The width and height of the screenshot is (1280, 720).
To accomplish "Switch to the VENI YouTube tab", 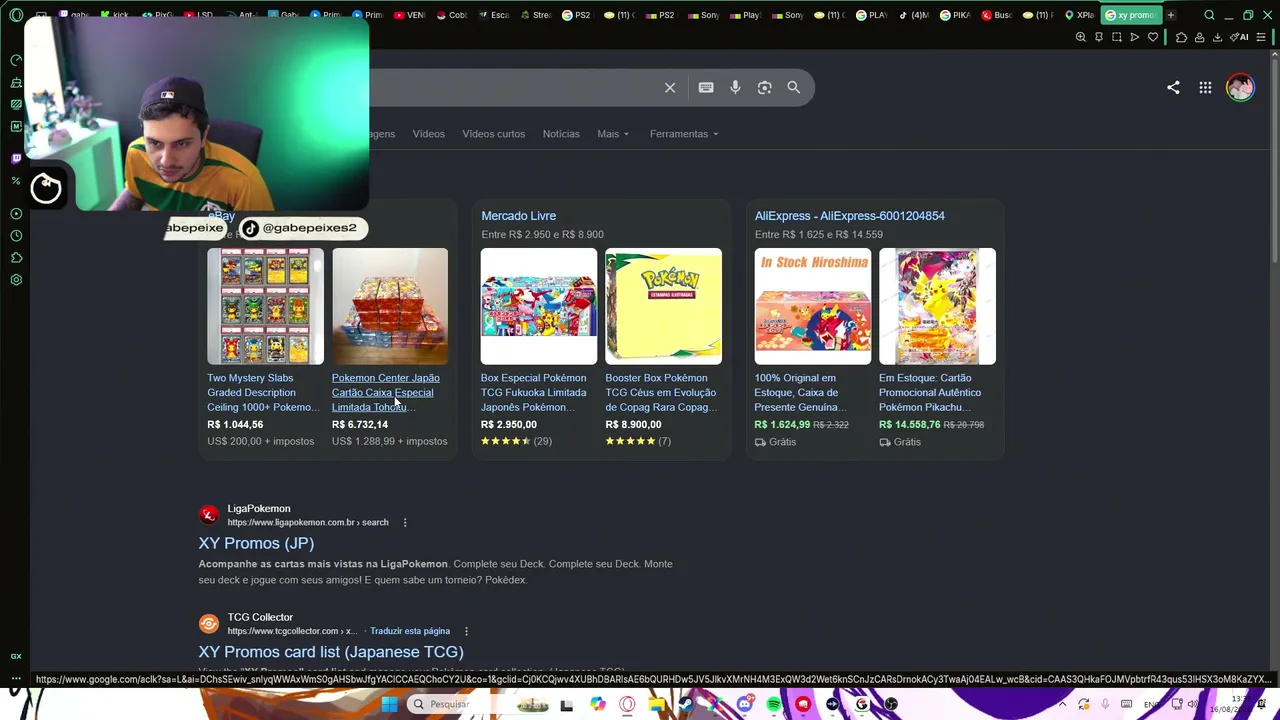I will (x=410, y=15).
